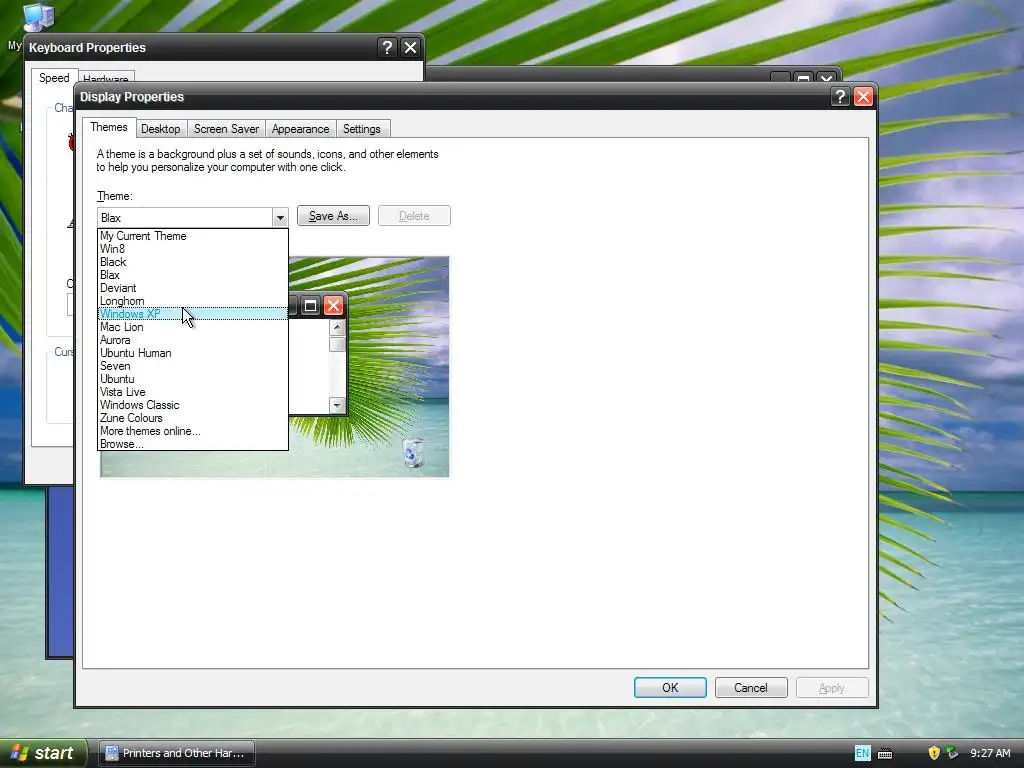Select My Current Theme from list
1024x768 pixels.
[193, 236]
